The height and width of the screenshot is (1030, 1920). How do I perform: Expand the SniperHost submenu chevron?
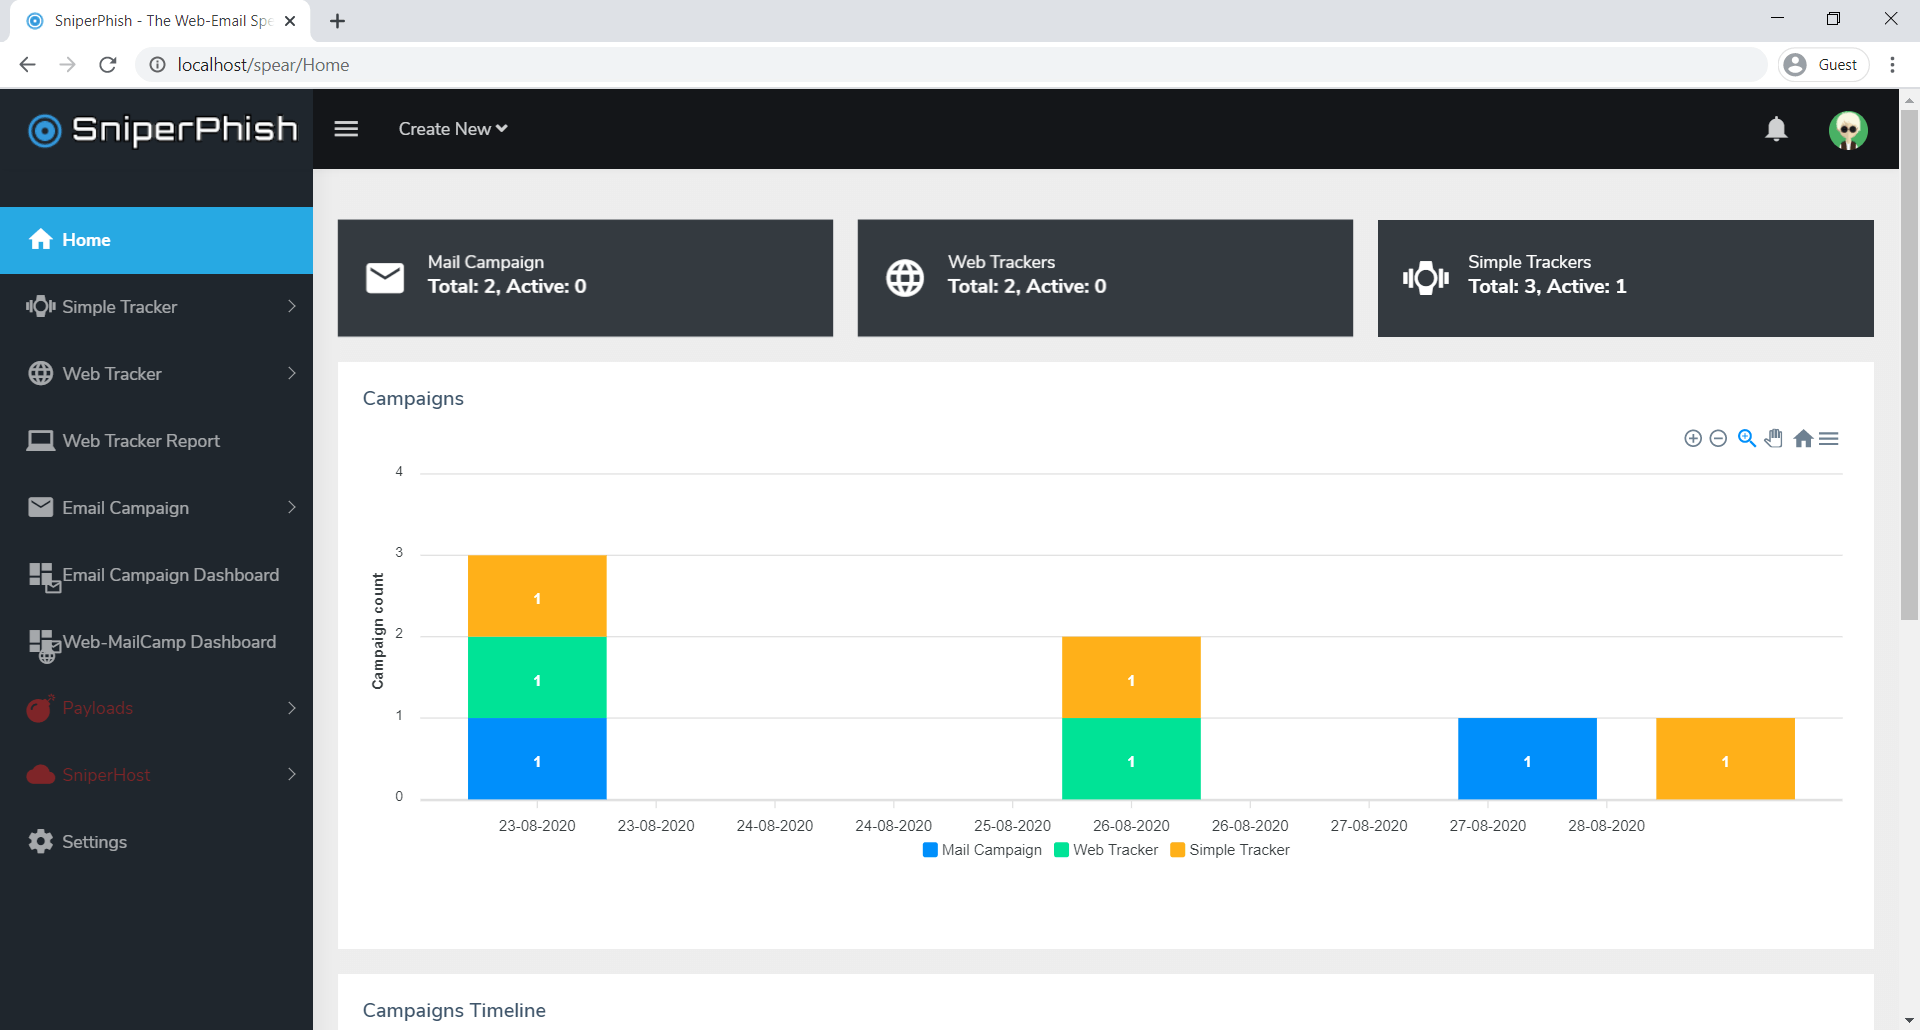click(292, 774)
